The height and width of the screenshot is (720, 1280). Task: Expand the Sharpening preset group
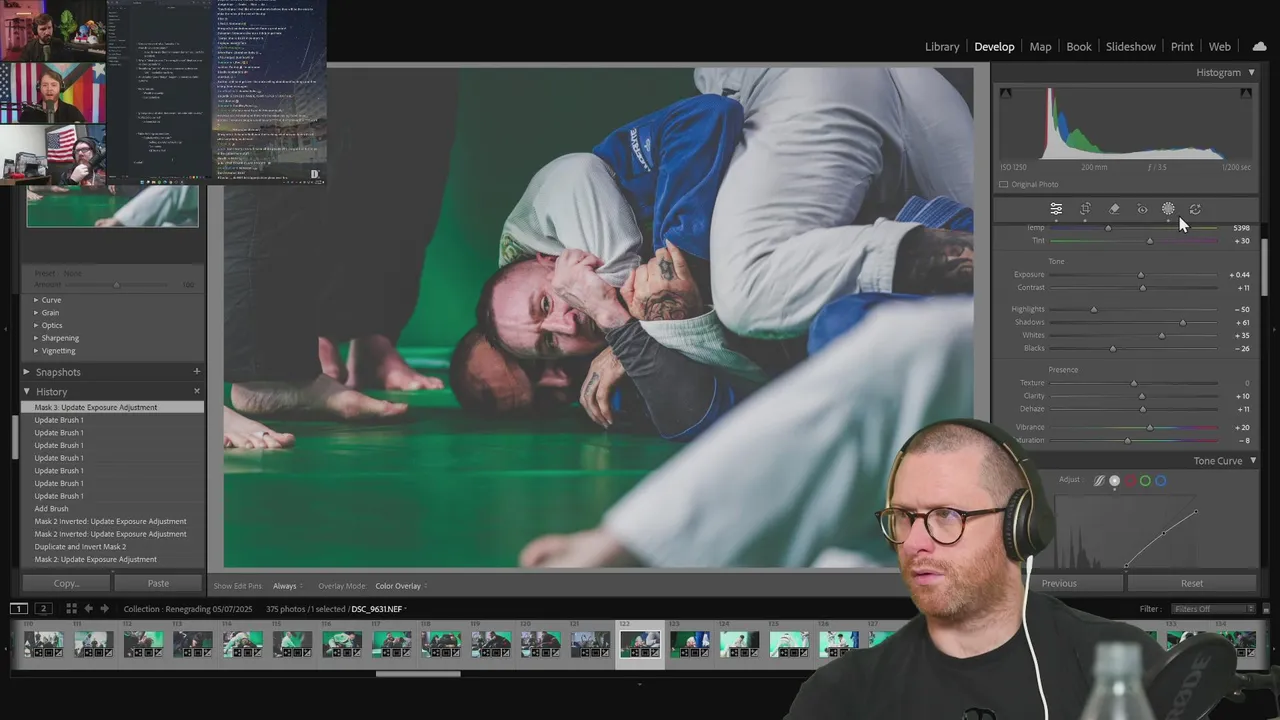36,338
